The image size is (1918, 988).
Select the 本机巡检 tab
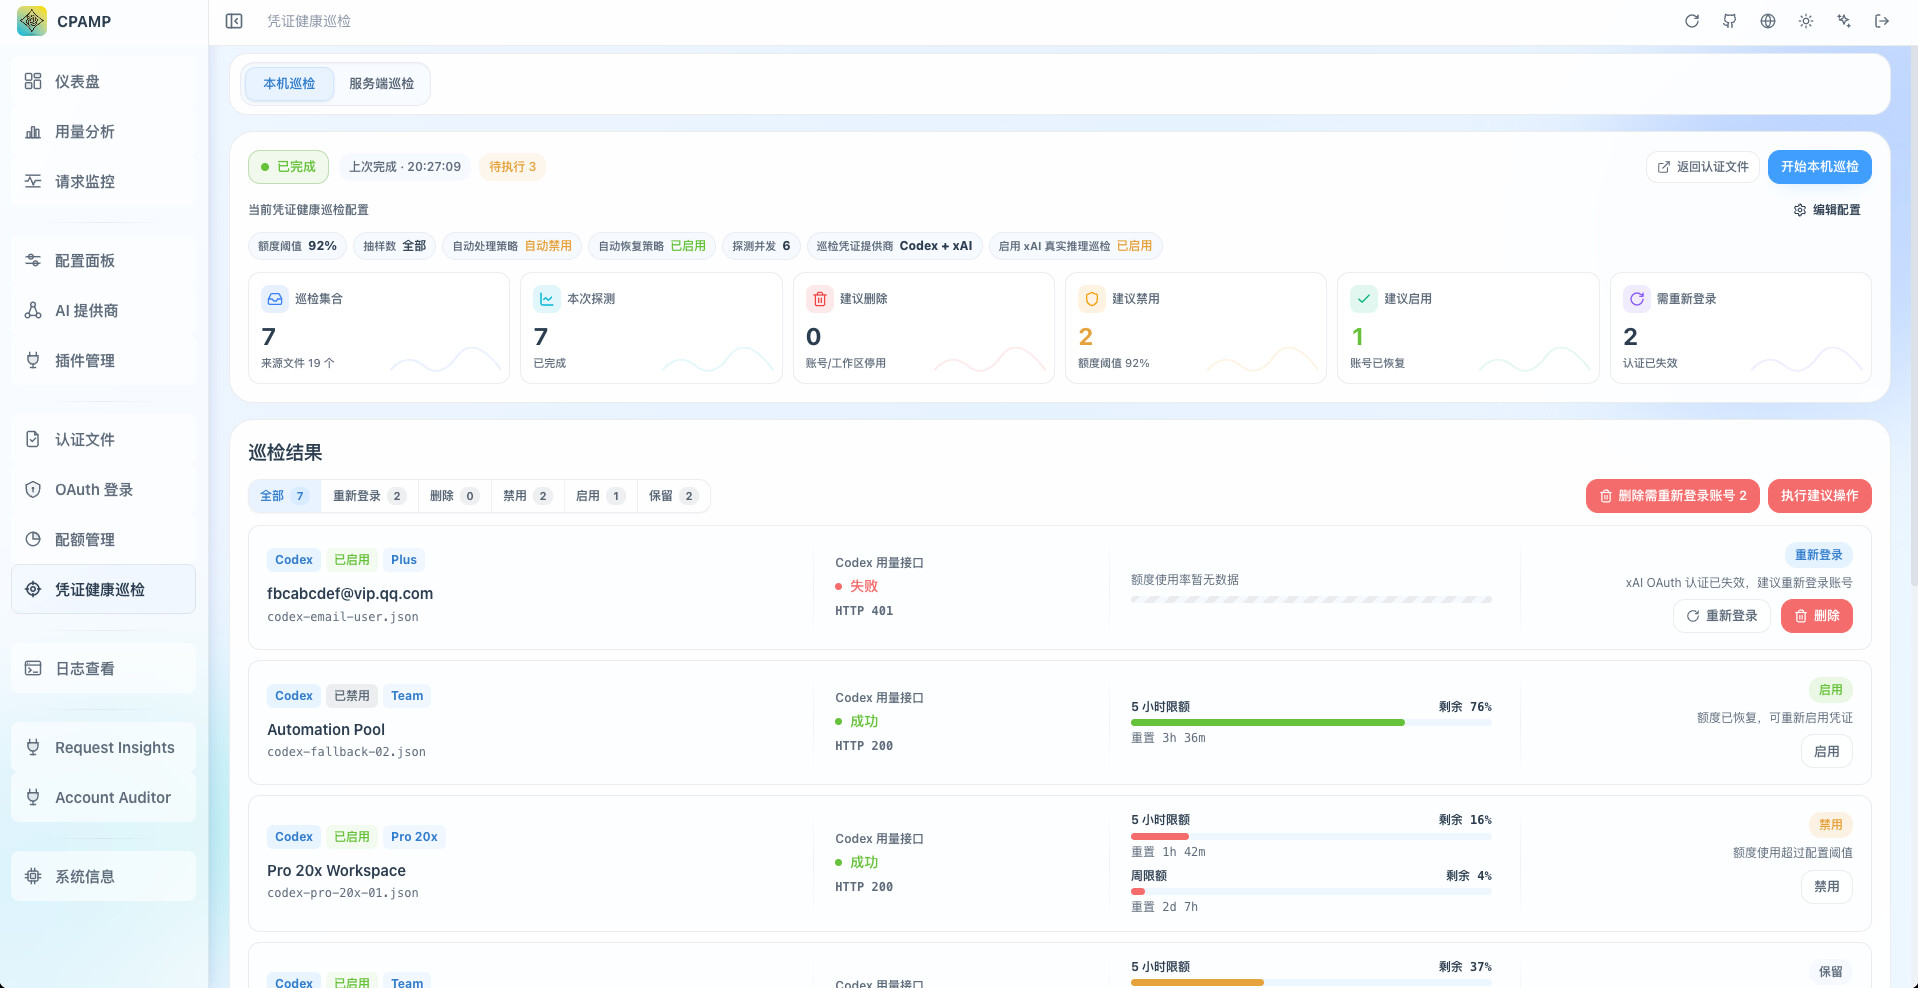coord(289,84)
